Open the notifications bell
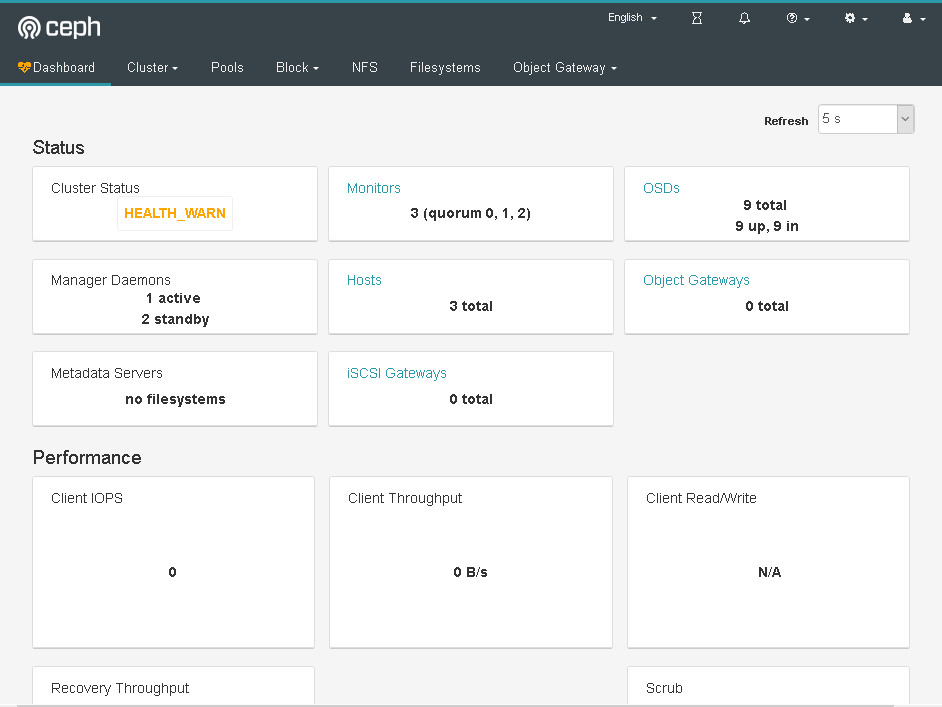942x707 pixels. click(x=744, y=19)
